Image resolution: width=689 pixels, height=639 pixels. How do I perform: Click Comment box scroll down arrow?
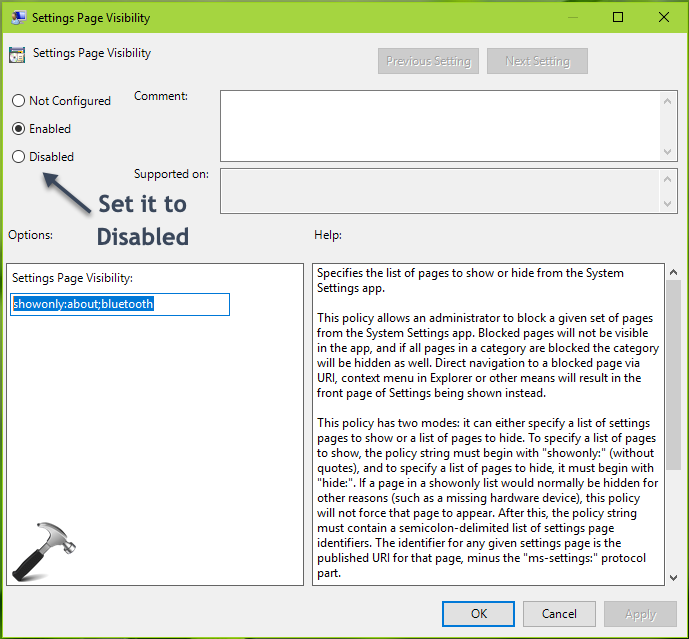667,152
